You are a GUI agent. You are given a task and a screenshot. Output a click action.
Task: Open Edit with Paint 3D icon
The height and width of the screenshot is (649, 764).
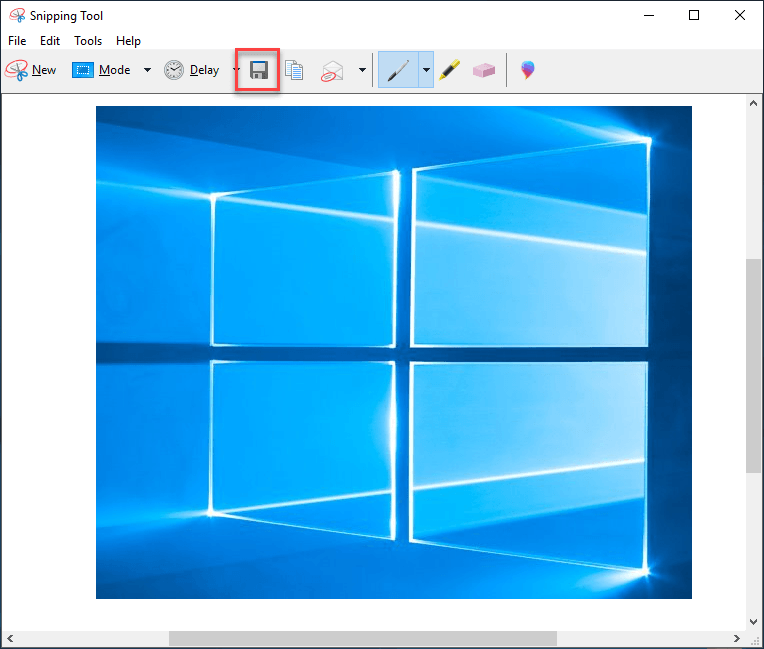[x=527, y=70]
